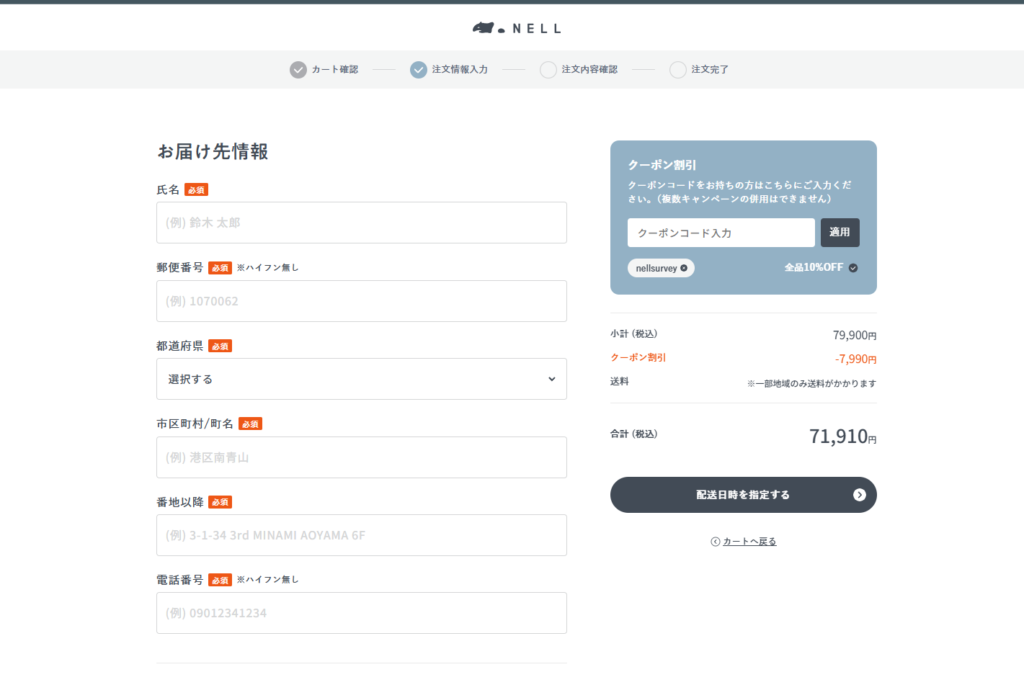This screenshot has height=685, width=1024.
Task: Open the 都道府県 prefecture dropdown
Action: pyautogui.click(x=361, y=379)
